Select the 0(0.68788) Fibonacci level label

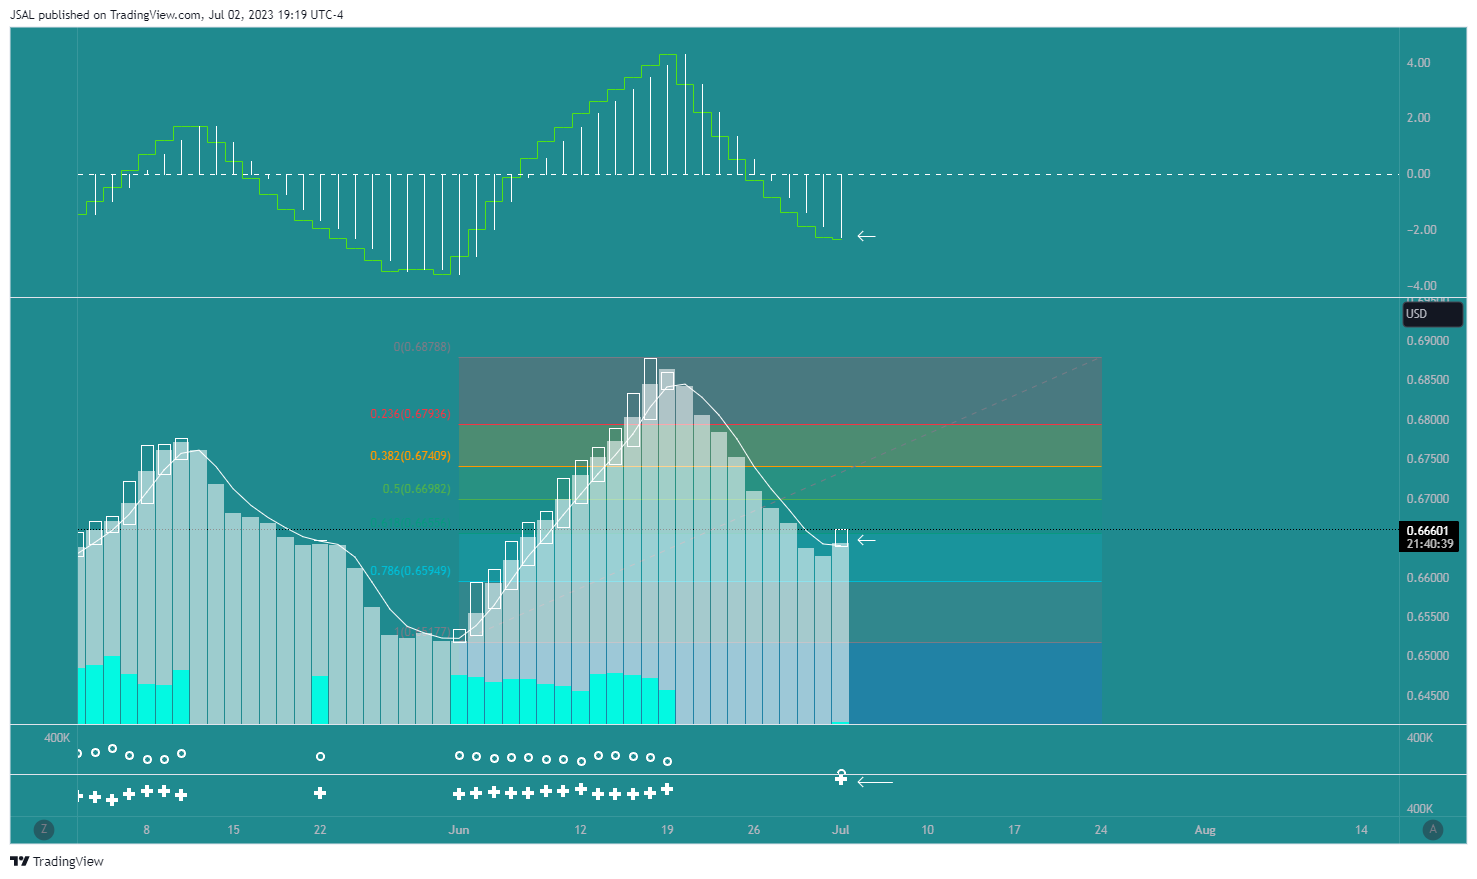[422, 347]
